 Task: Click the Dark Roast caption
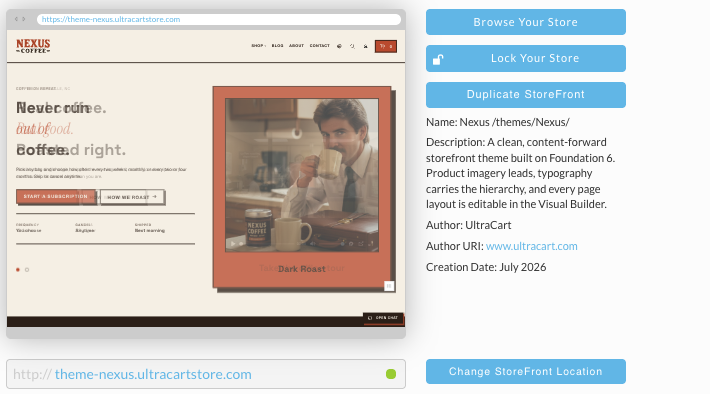302,269
